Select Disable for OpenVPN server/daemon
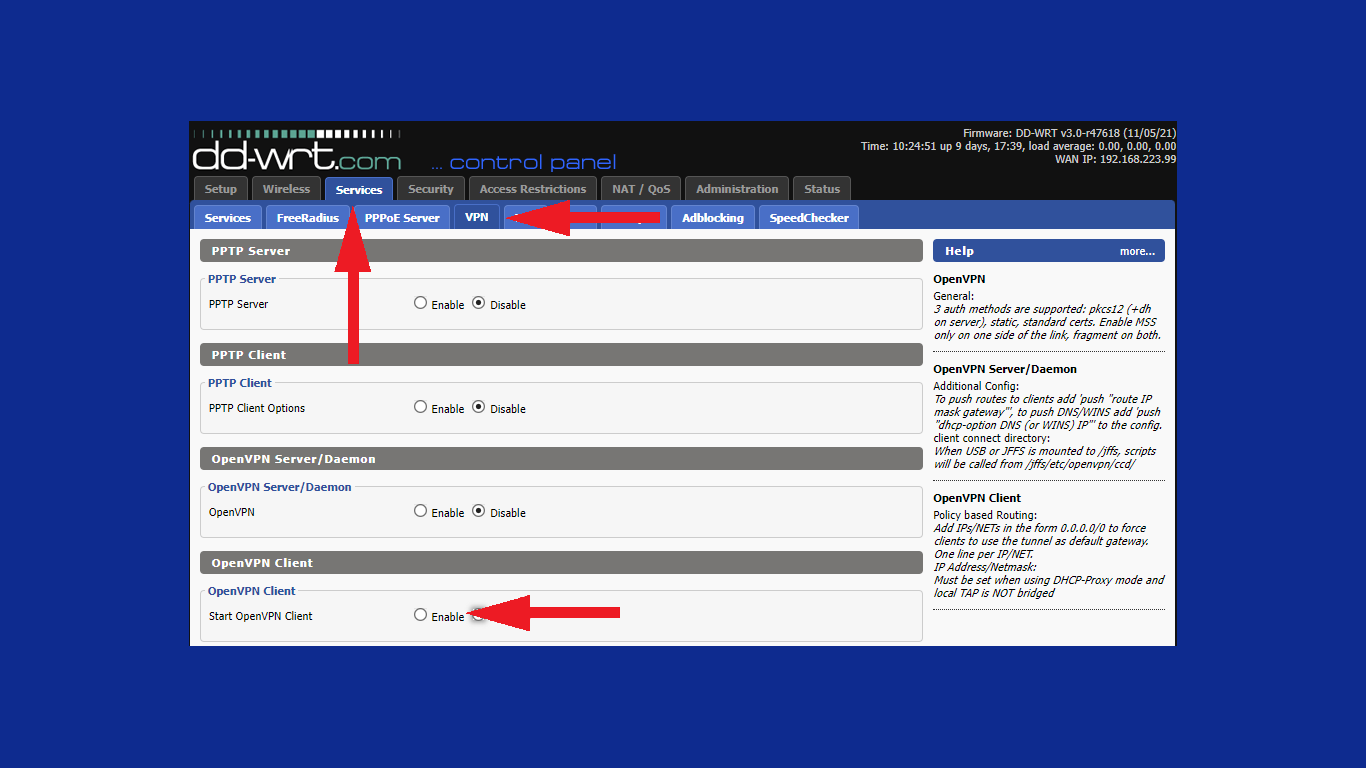 click(x=478, y=511)
